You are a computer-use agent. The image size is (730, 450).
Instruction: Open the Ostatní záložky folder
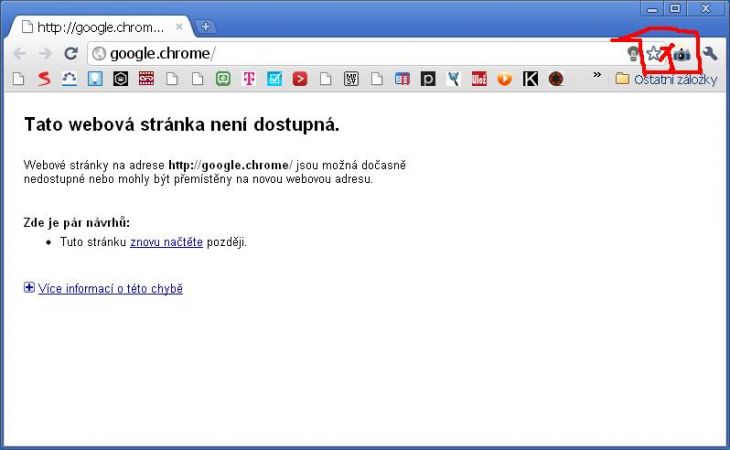tap(666, 79)
